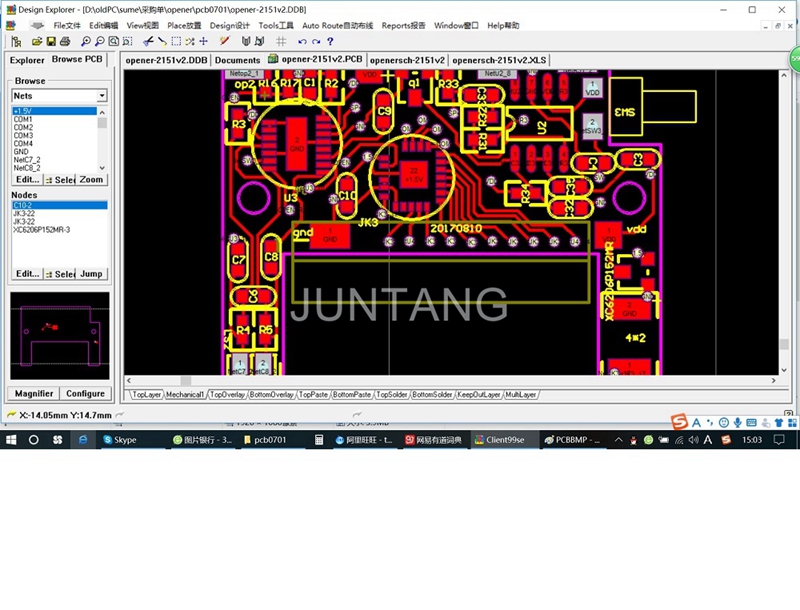Select the KeepOutLayer layer tab
Screen dimensions: 800x610
479,395
